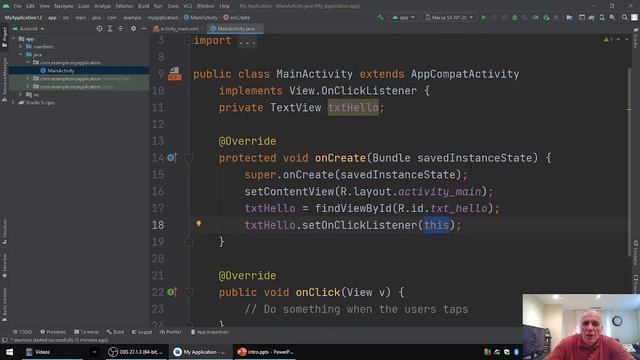The height and width of the screenshot is (360, 640).
Task: Collapse the app module in project tree
Action: [14, 39]
